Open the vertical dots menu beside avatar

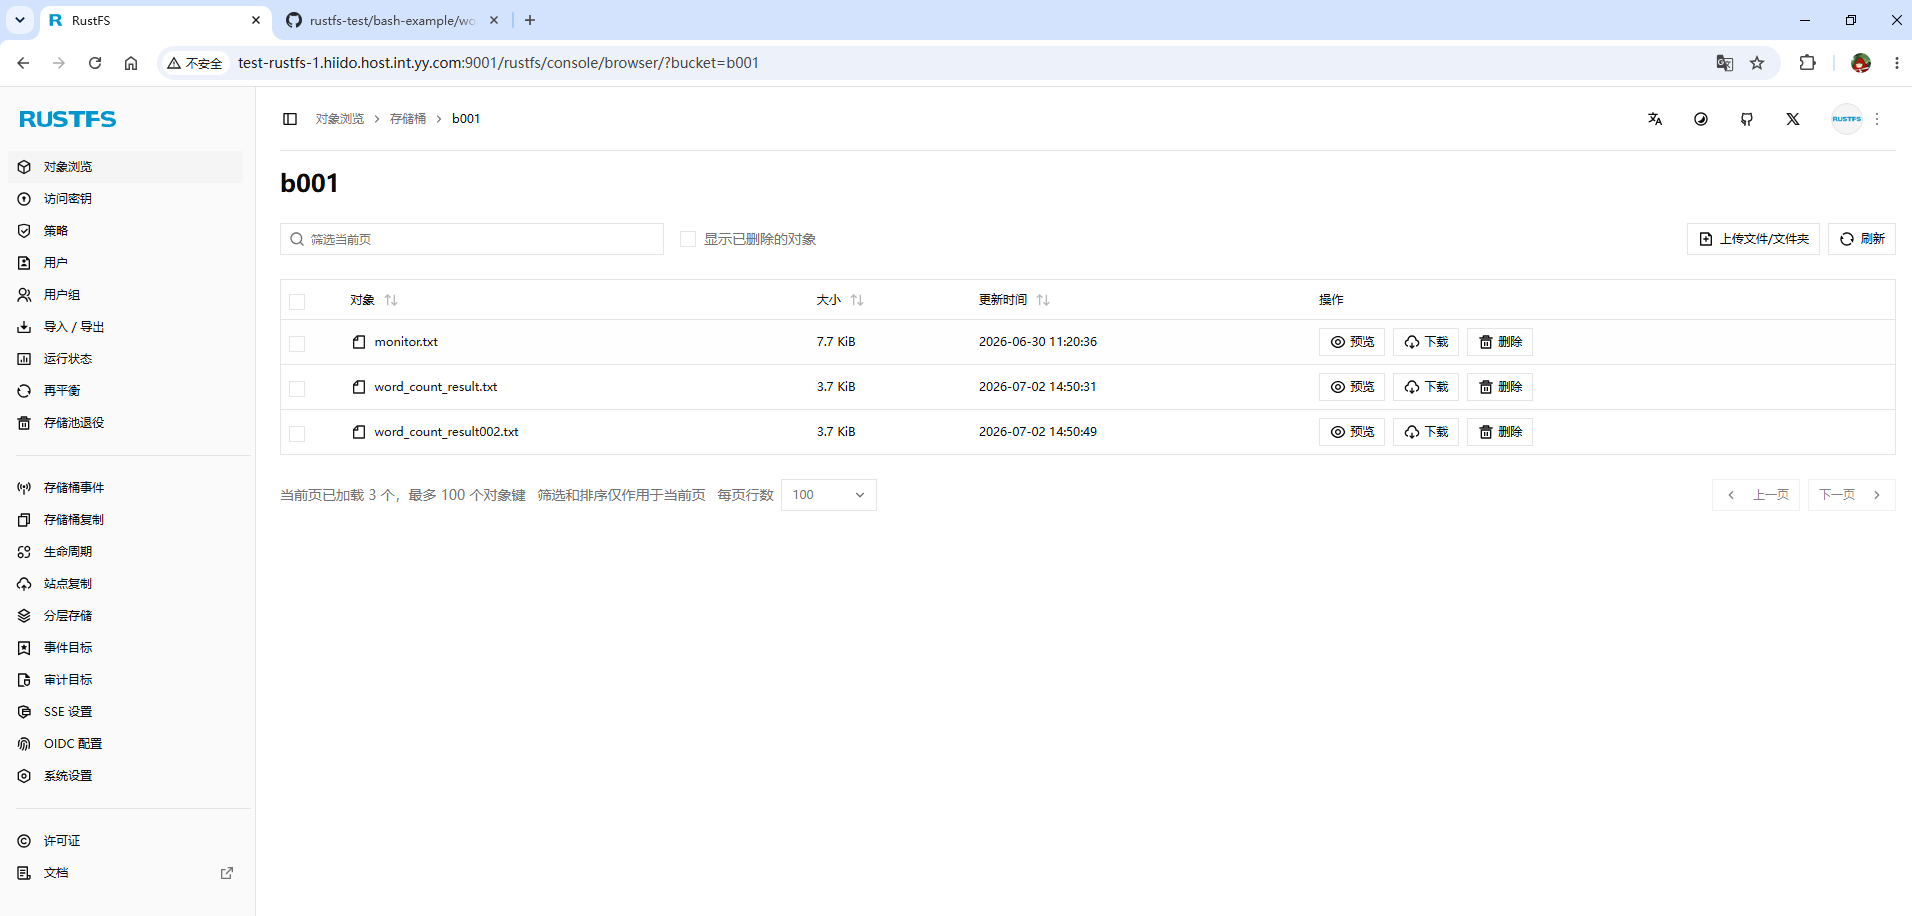(x=1877, y=119)
